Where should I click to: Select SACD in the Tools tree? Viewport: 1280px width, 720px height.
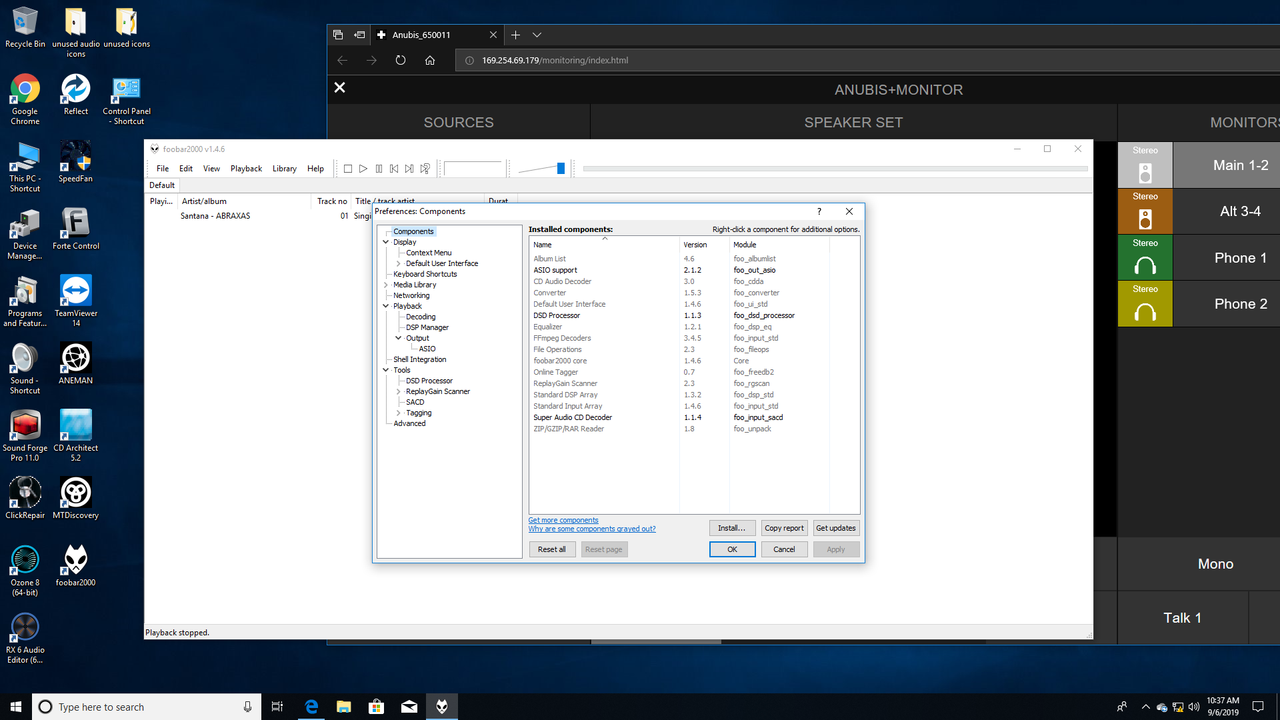415,402
